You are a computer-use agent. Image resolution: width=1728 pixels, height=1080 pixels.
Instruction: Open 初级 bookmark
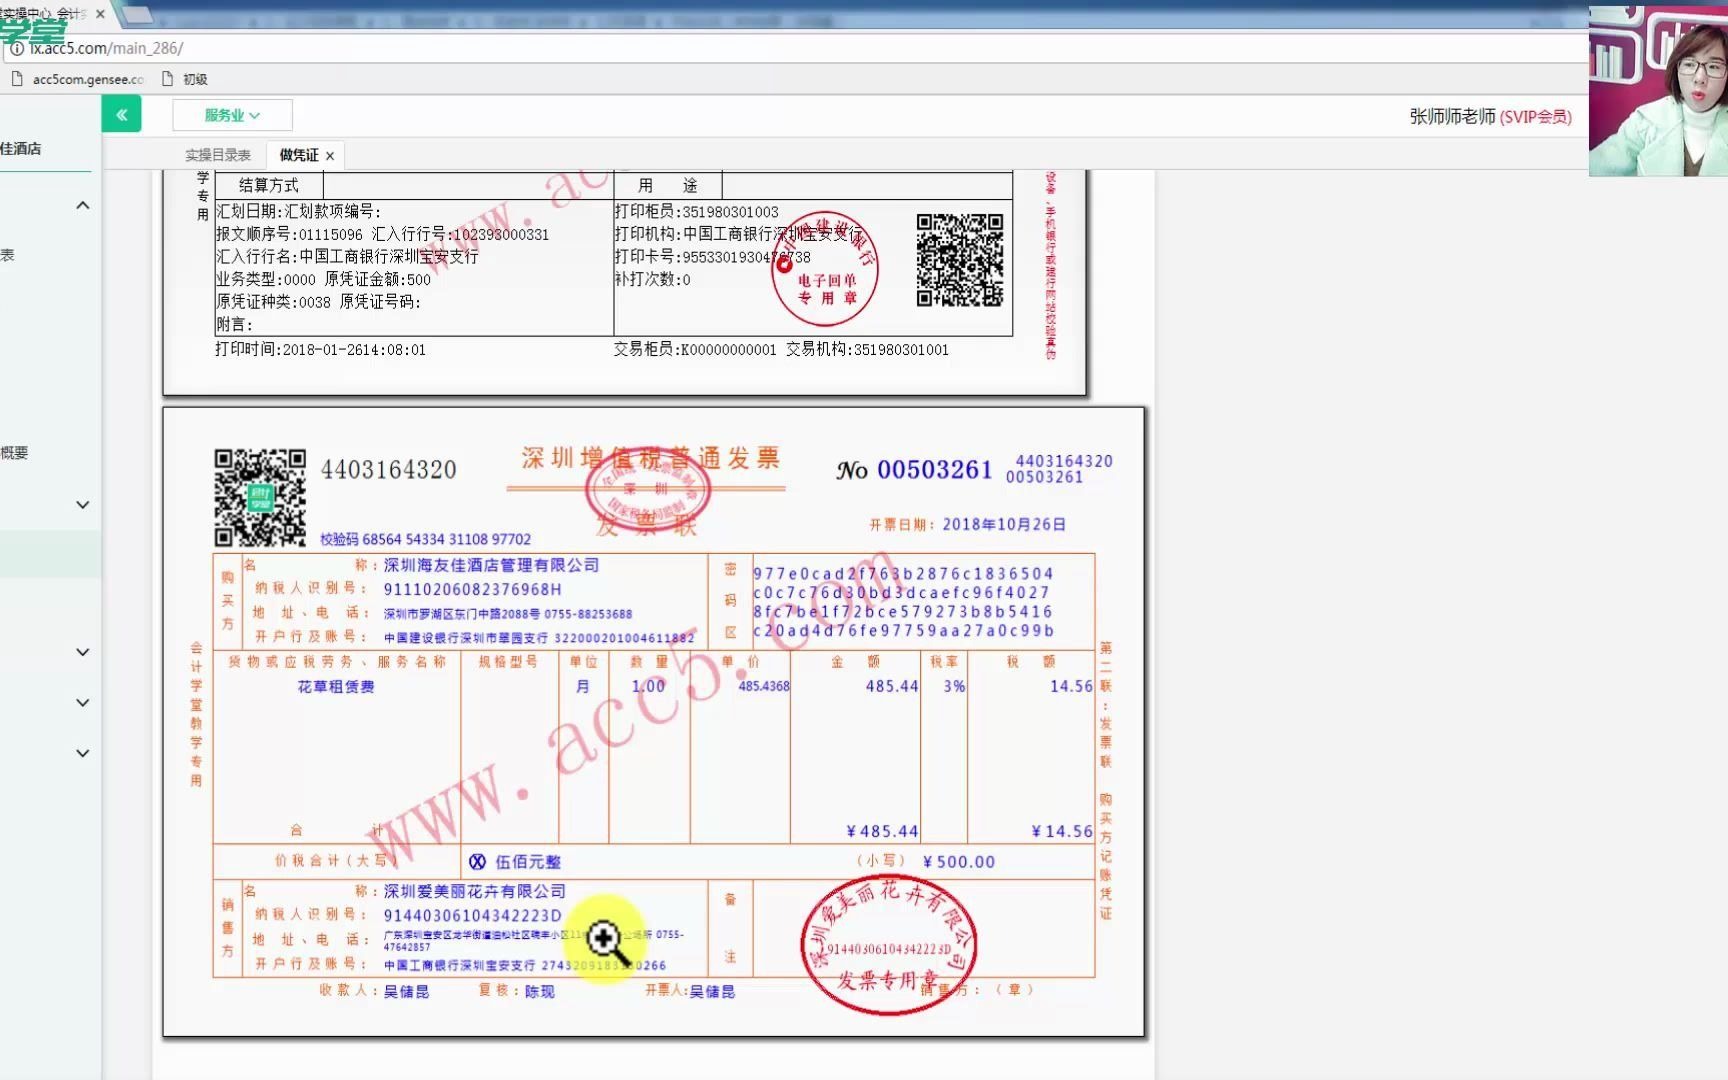[x=185, y=79]
